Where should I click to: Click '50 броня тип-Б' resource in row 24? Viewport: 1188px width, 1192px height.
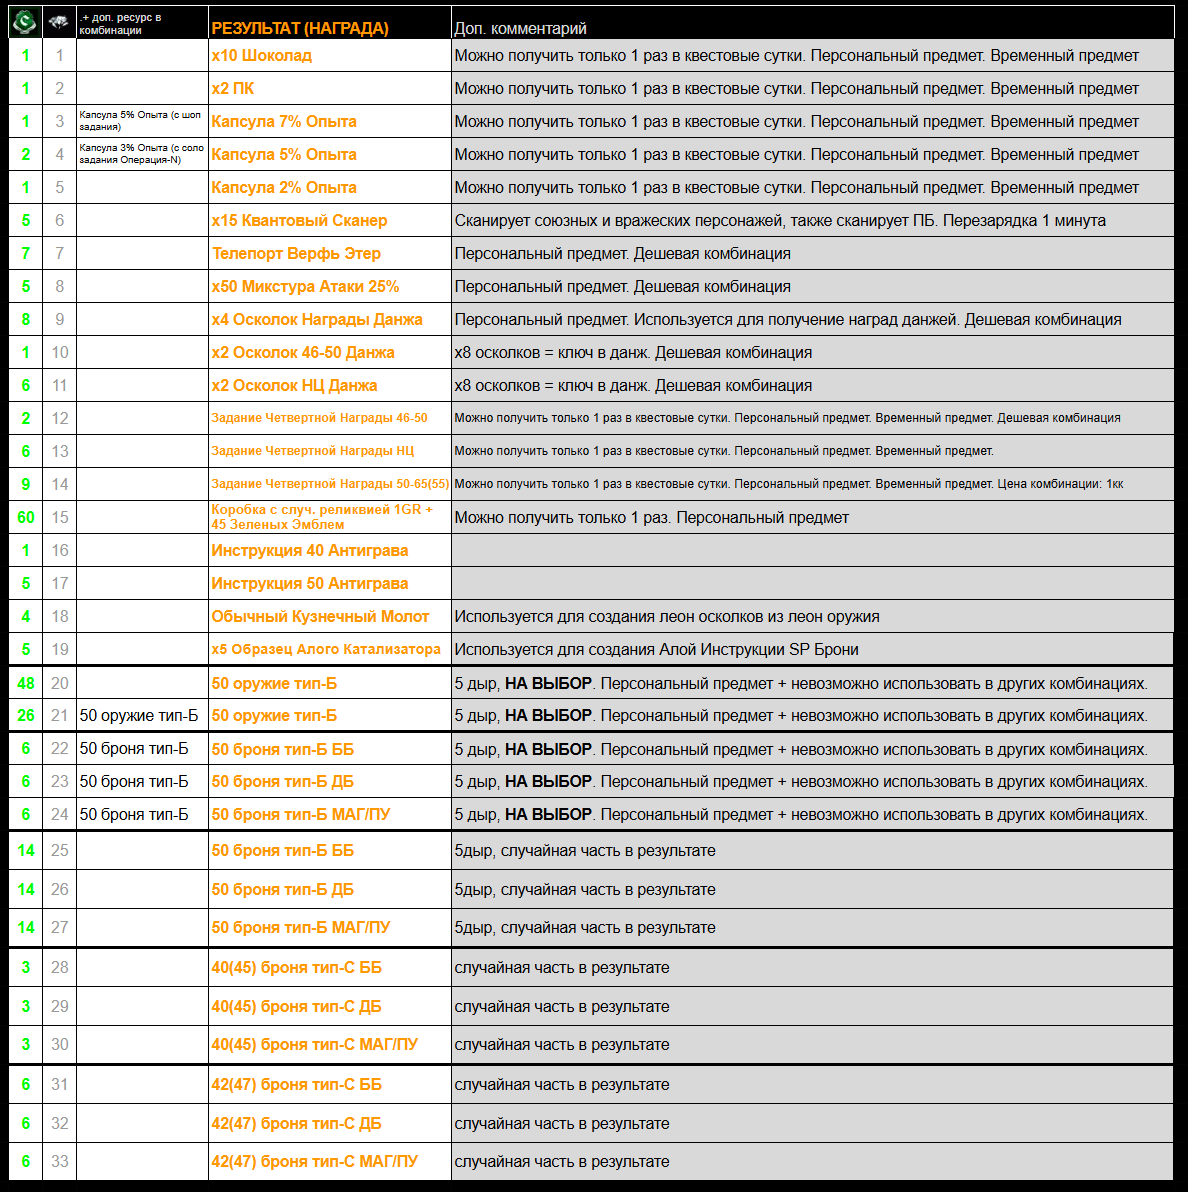[x=134, y=814]
